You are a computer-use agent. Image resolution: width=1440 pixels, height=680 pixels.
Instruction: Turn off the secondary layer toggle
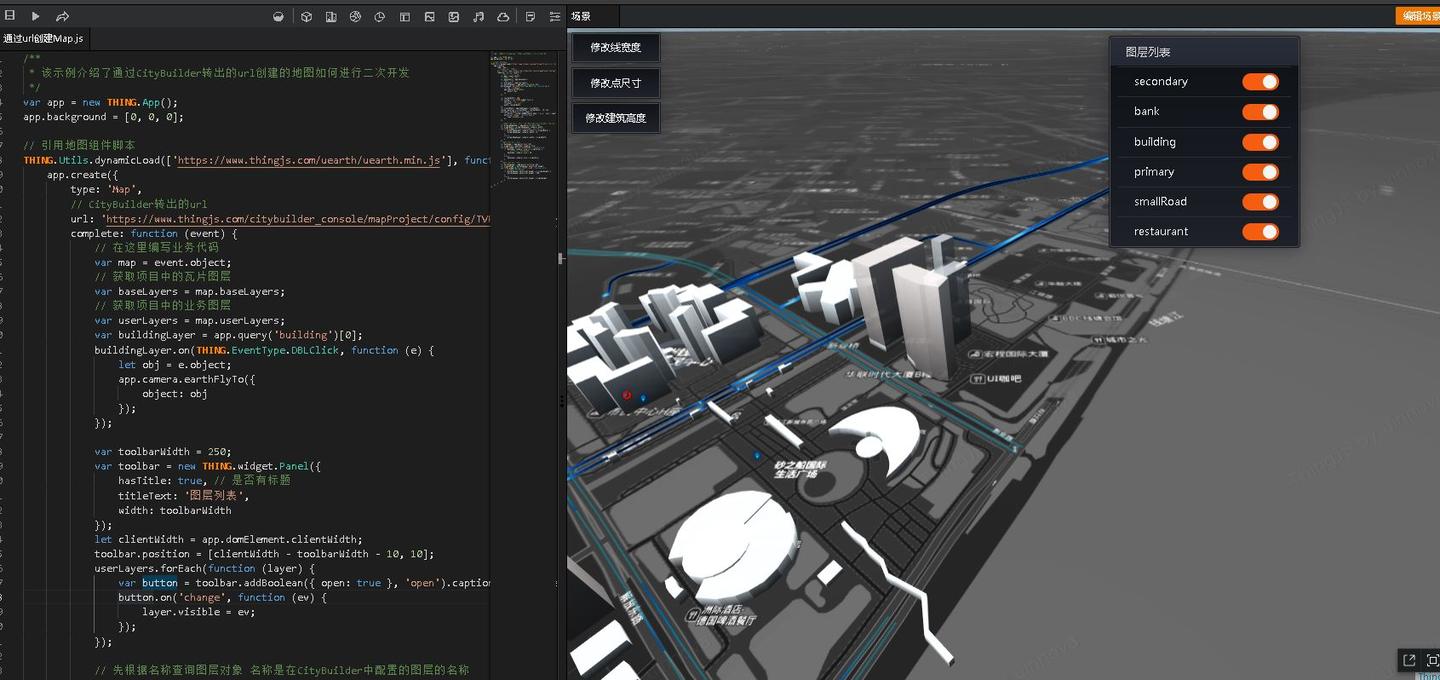(x=1261, y=81)
